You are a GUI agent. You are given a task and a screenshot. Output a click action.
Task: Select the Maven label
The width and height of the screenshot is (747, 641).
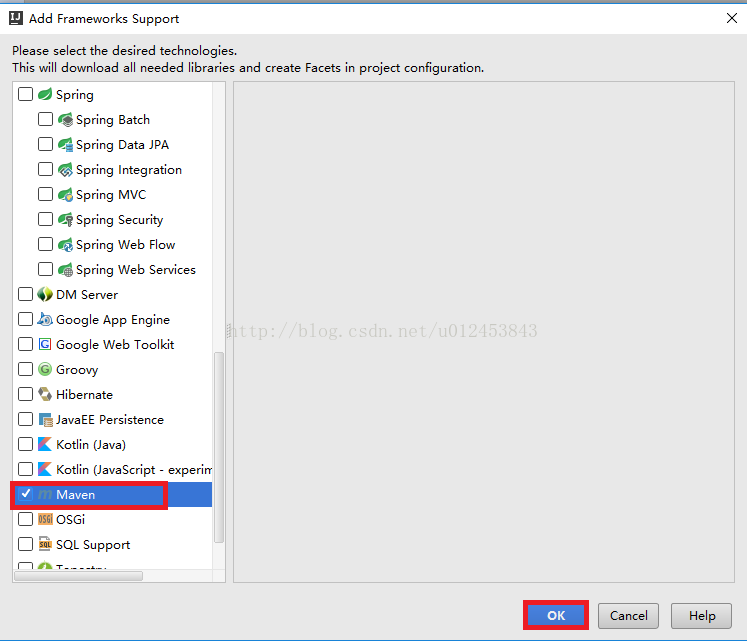[x=76, y=495]
